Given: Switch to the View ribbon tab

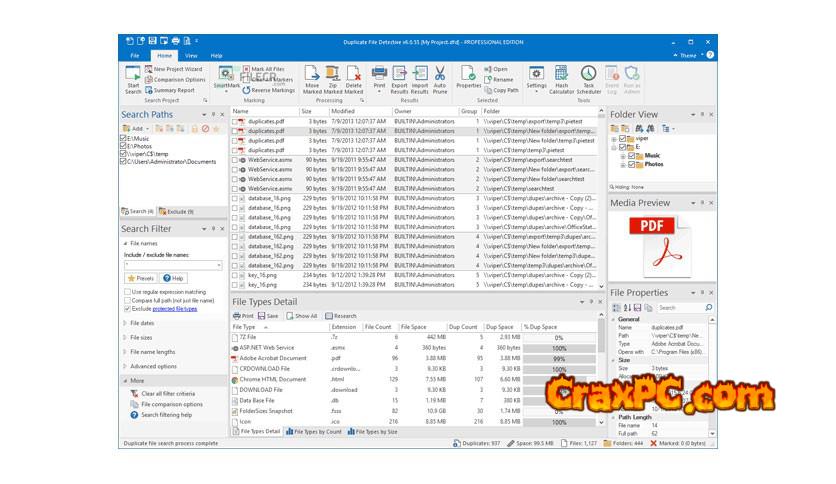Looking at the screenshot, I should [191, 55].
